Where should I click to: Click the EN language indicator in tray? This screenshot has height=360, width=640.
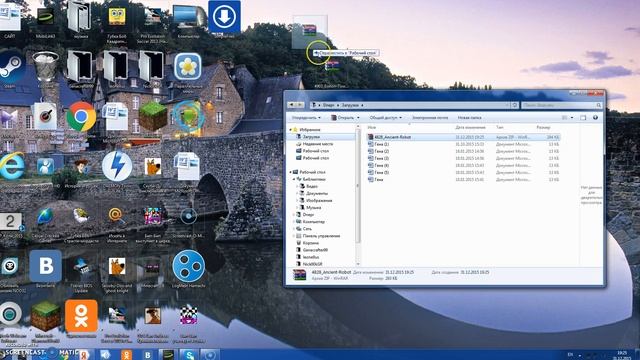tap(571, 355)
